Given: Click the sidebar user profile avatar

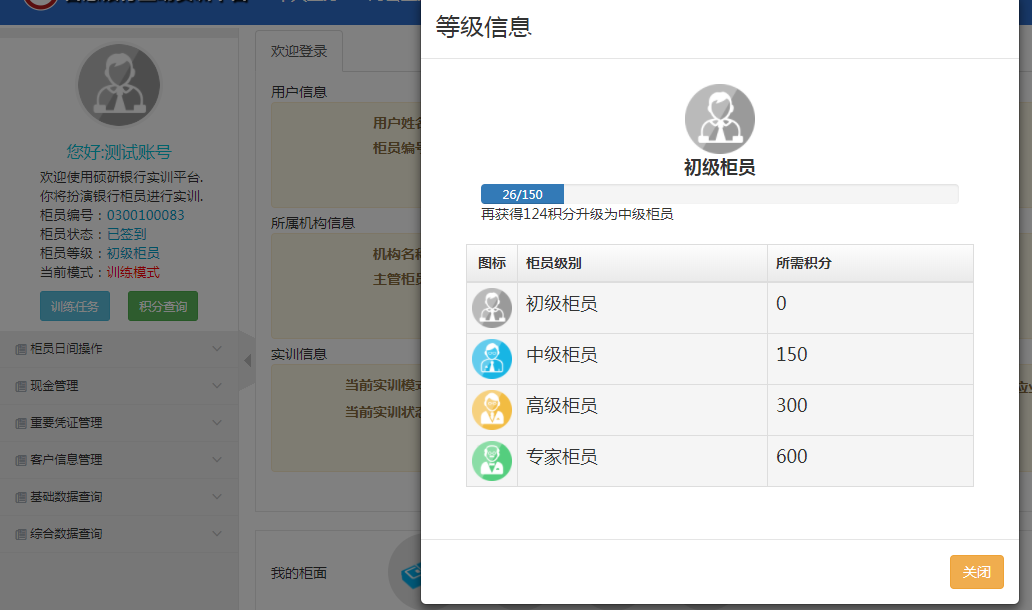Looking at the screenshot, I should [119, 85].
